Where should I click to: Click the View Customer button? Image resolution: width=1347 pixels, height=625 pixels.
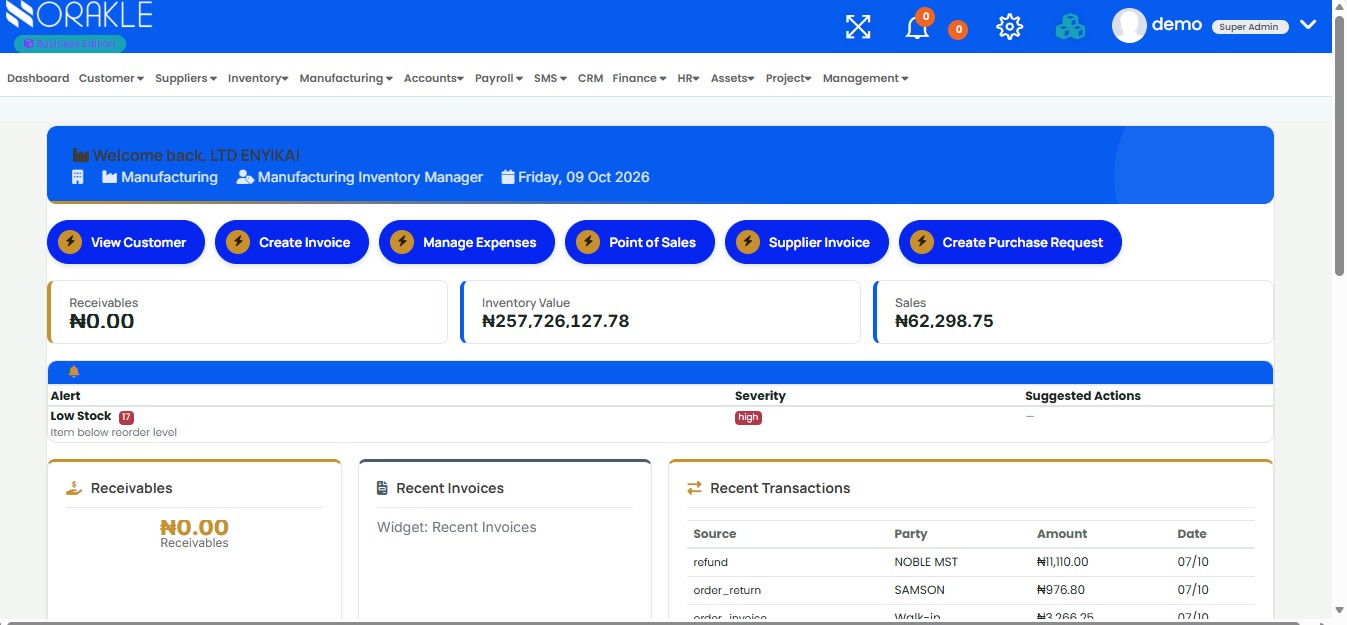click(126, 242)
